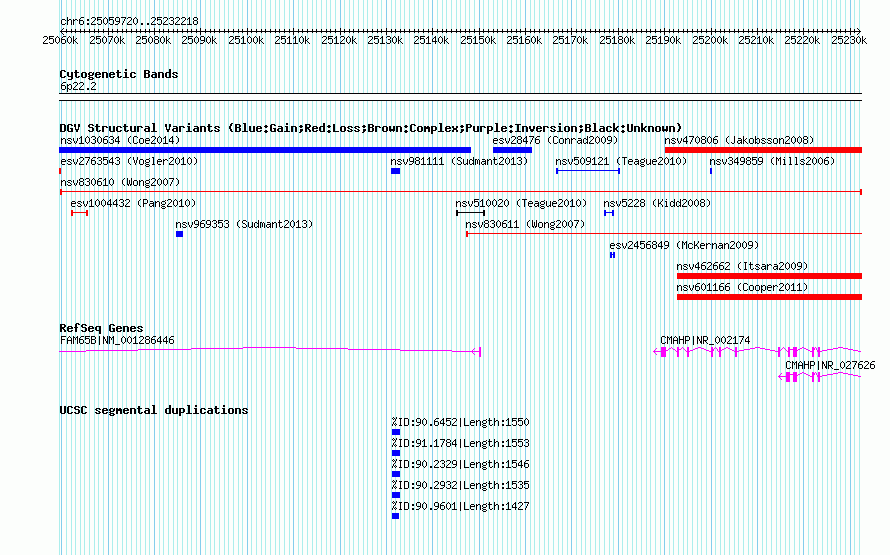Screen dimensions: 890x555
Task: Click the nsv830611 (Wong2007) label
Action: point(525,224)
